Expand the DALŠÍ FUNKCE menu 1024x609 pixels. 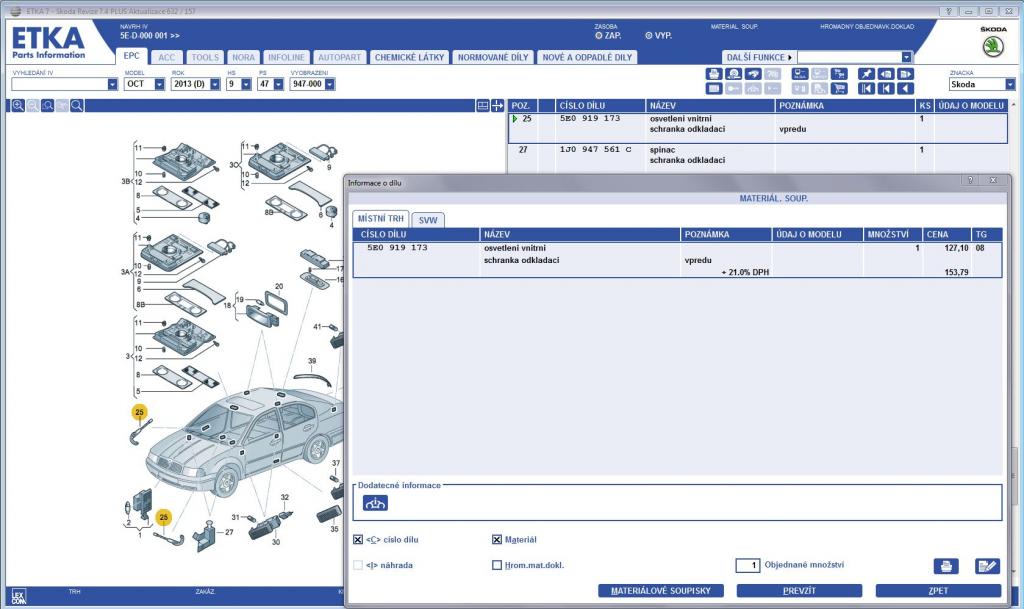(759, 57)
